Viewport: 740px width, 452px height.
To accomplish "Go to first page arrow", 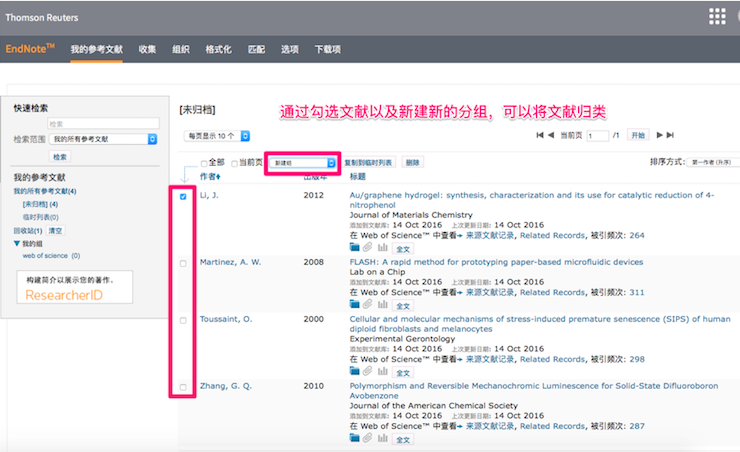I will [x=540, y=135].
